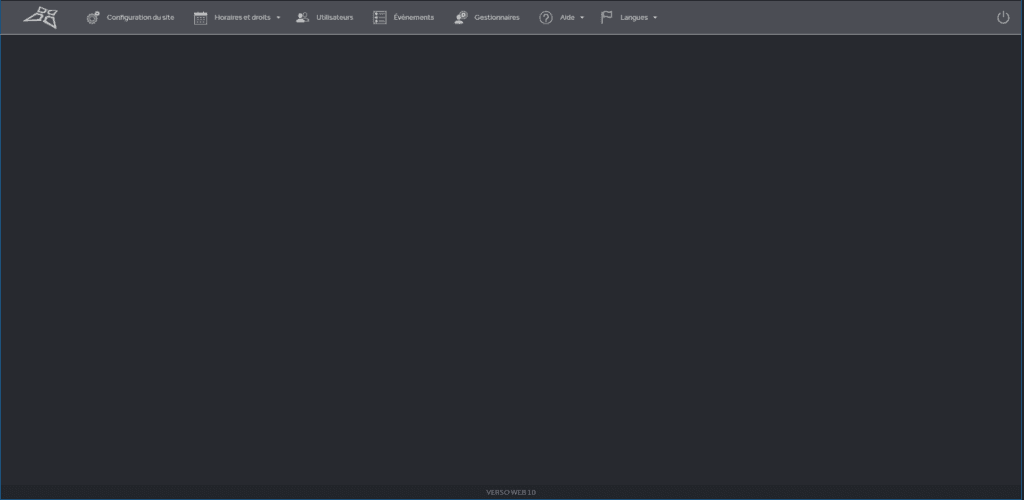Go to the Utilisateurs section label

(334, 18)
